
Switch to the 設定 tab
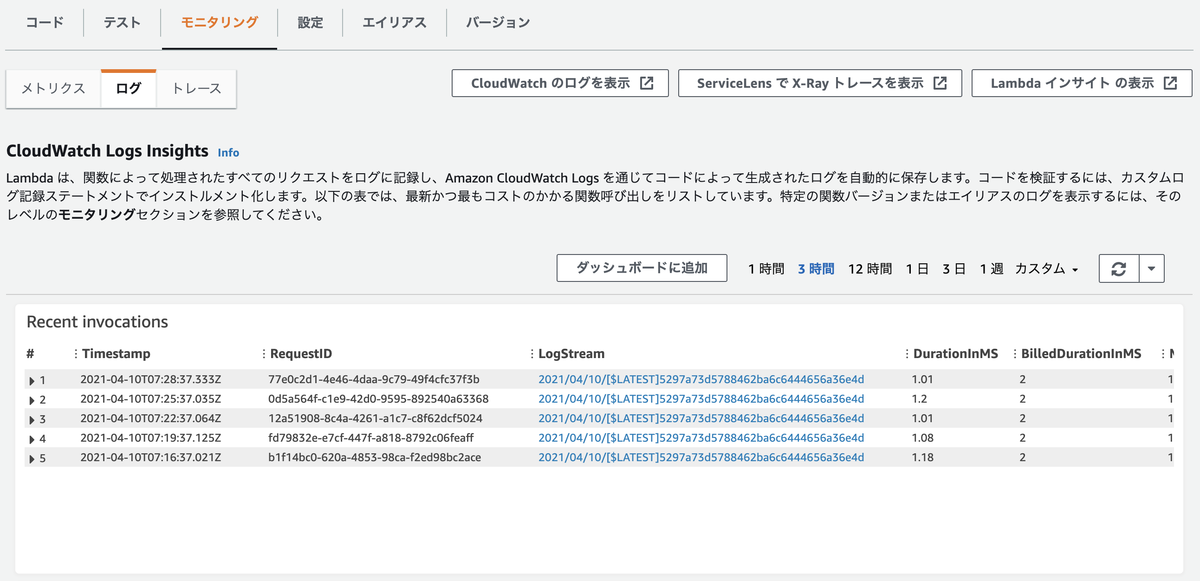pos(310,22)
